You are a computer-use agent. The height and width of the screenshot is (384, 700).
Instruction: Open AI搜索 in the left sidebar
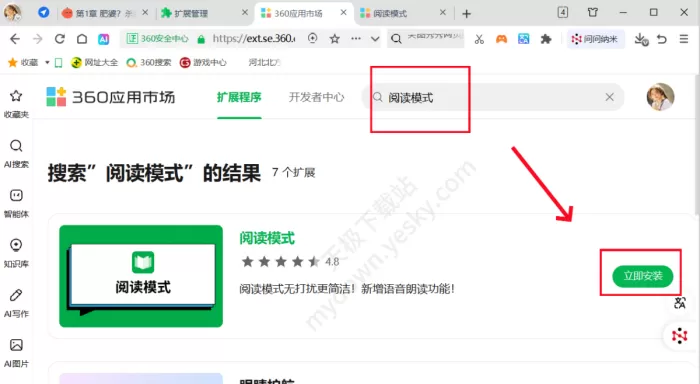tap(16, 154)
